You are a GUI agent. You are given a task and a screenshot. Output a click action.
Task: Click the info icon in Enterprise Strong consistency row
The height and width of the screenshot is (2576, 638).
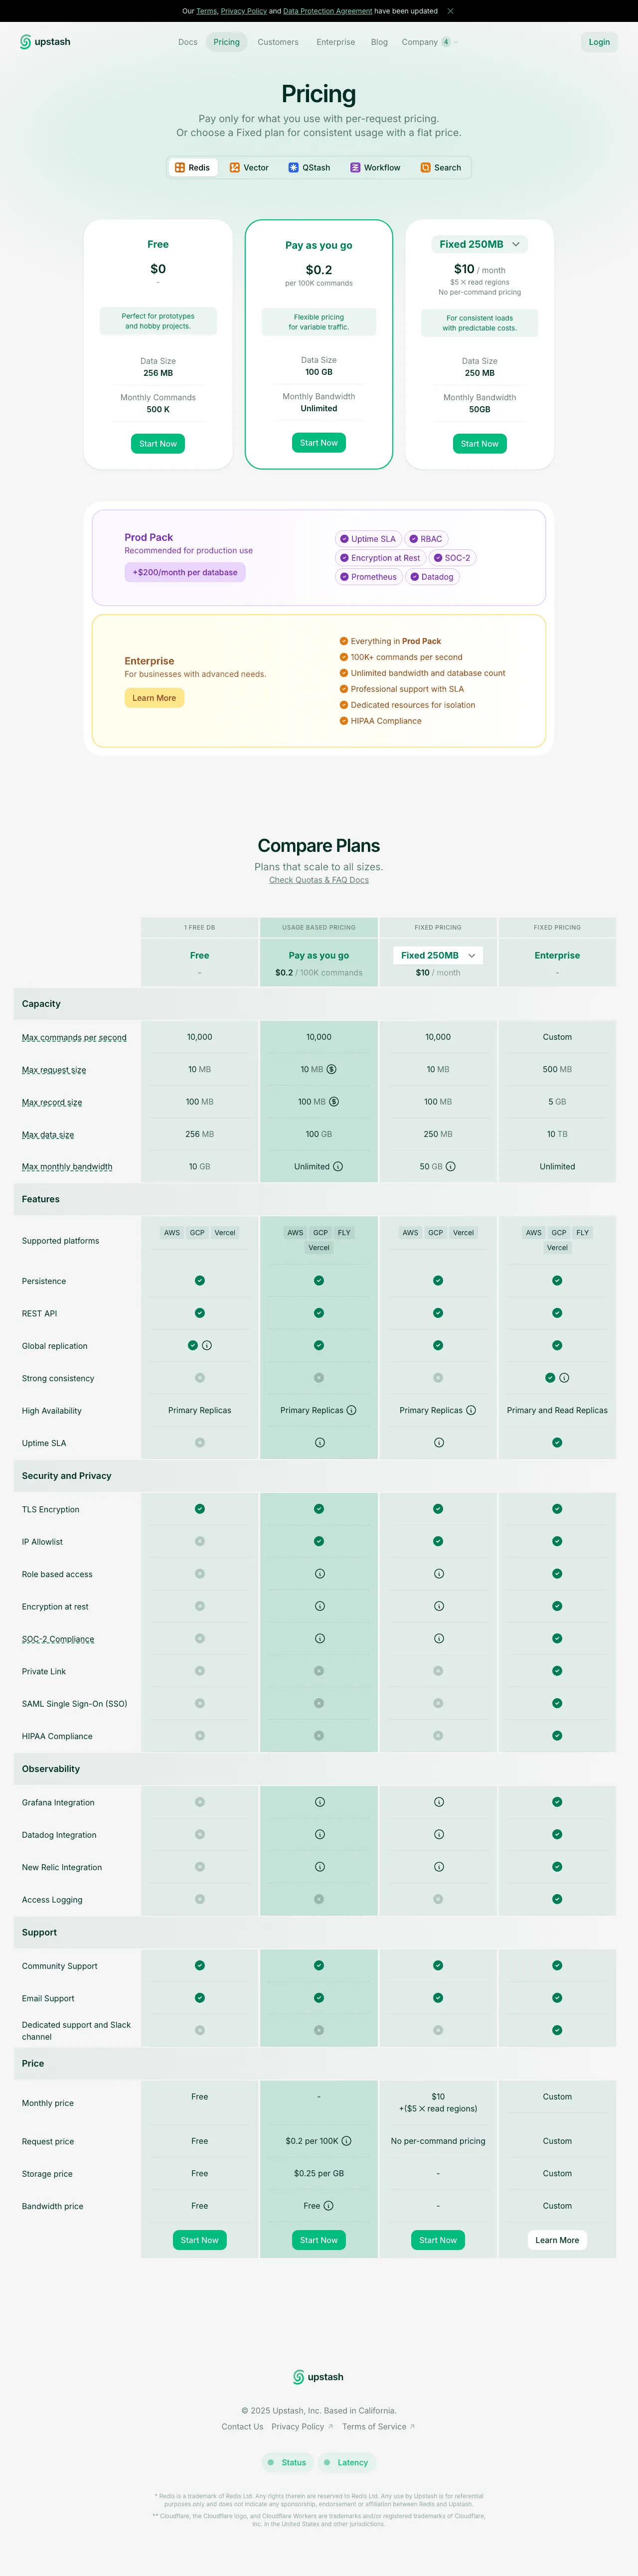[x=564, y=1378]
